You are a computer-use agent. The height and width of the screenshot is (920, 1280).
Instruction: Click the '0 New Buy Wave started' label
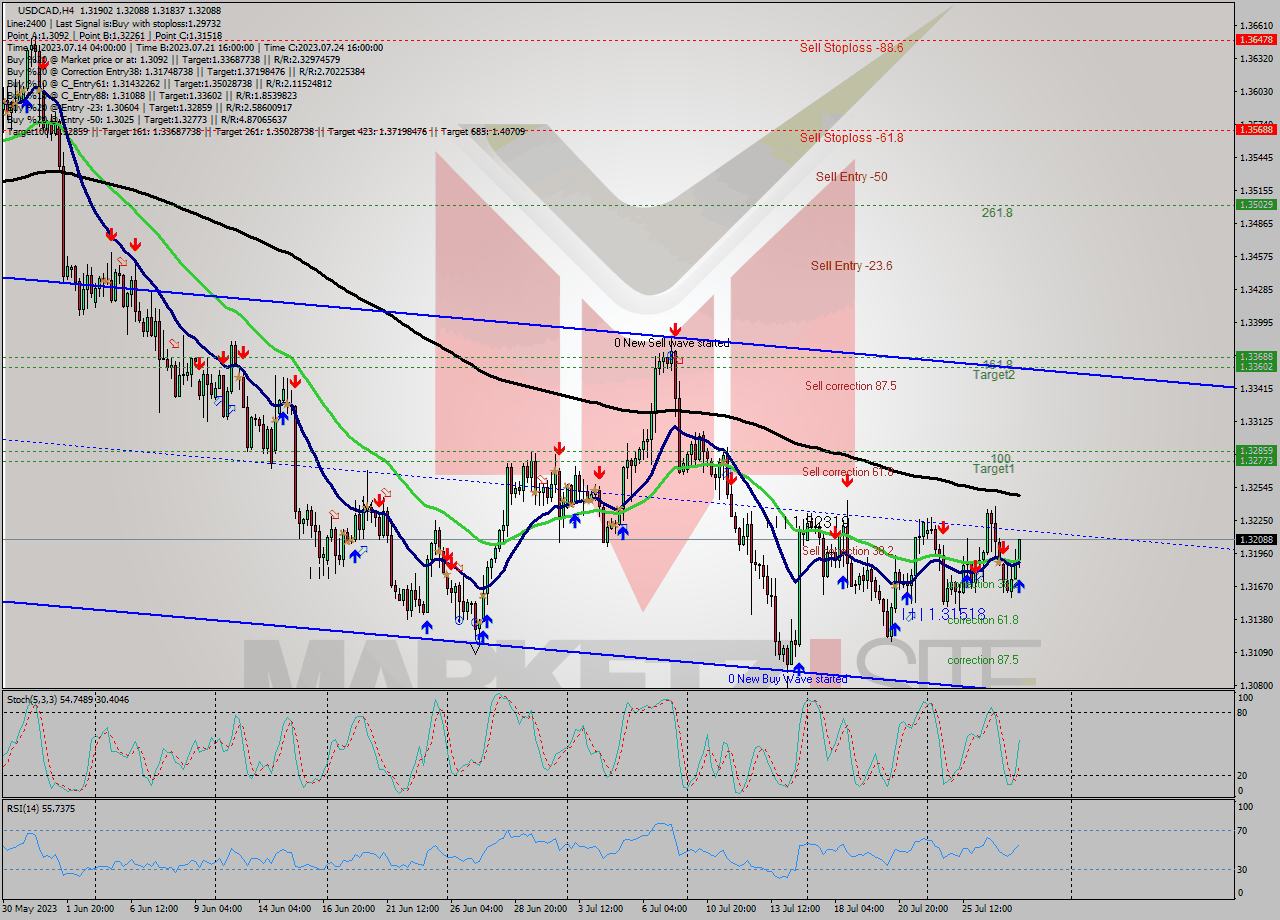tap(787, 679)
